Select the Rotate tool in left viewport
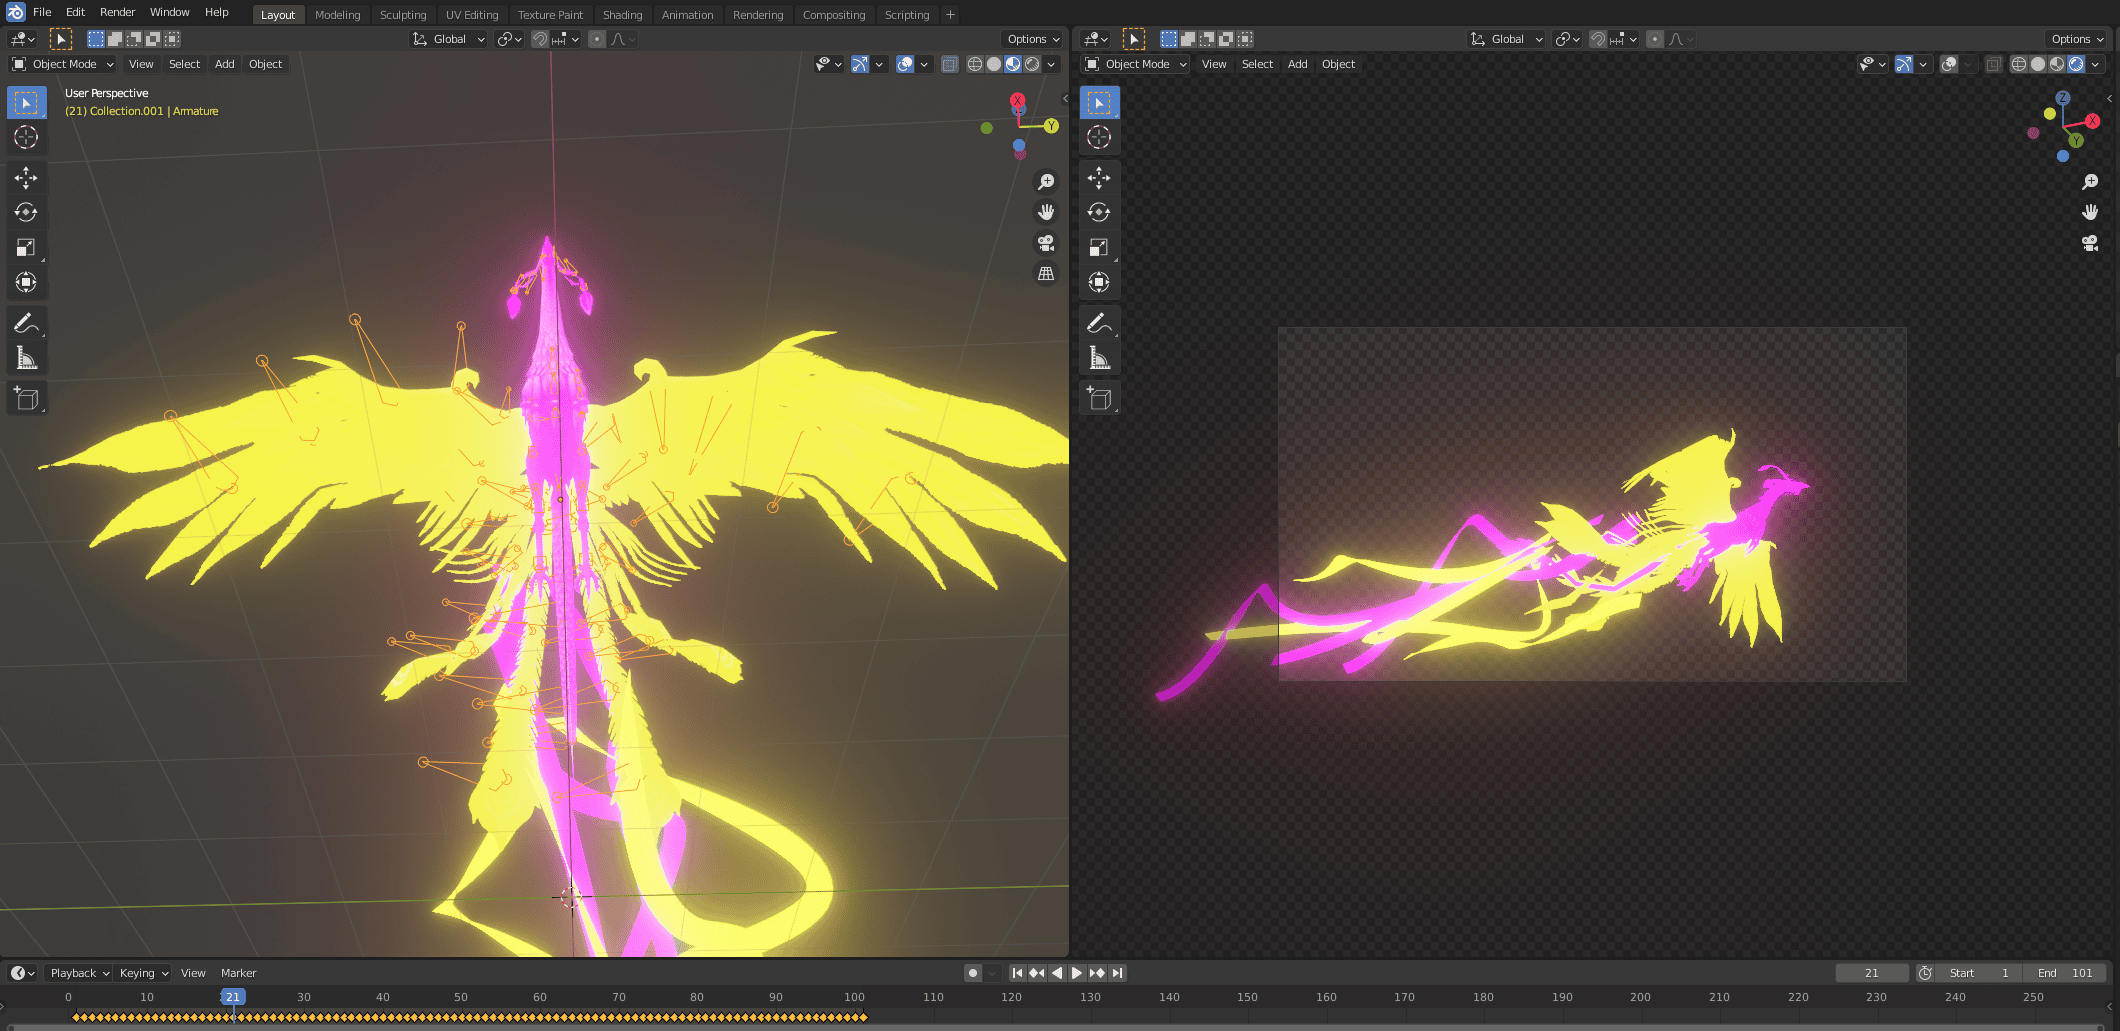The height and width of the screenshot is (1031, 2120). 26,213
